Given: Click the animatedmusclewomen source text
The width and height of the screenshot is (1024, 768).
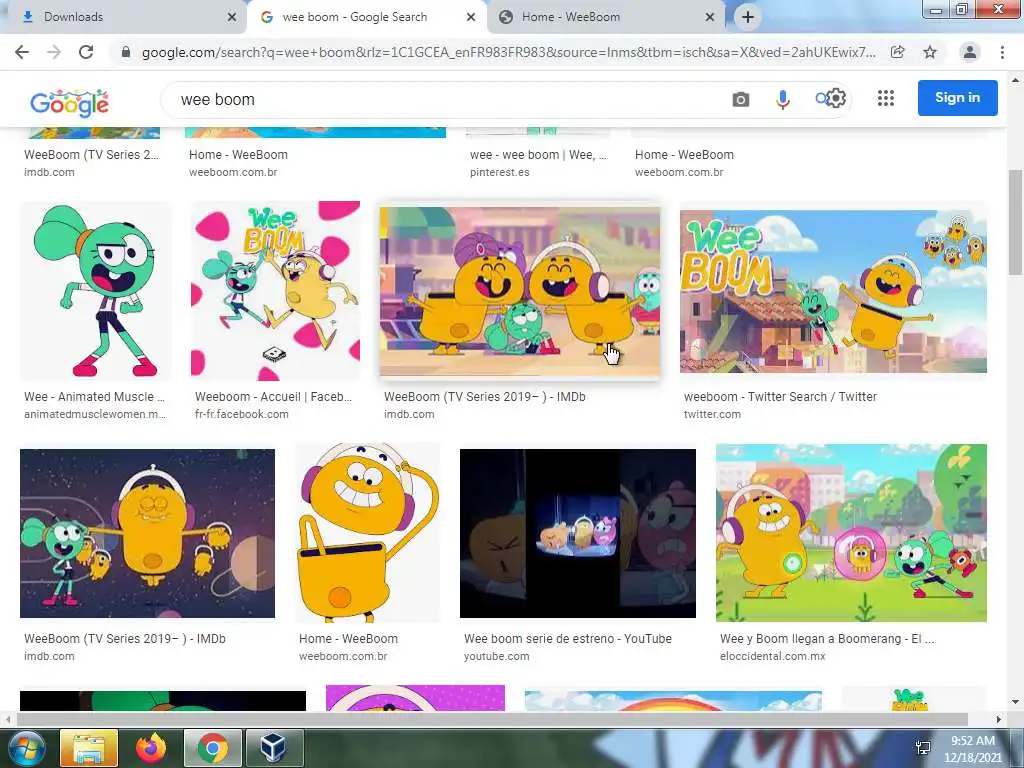Looking at the screenshot, I should tap(95, 414).
